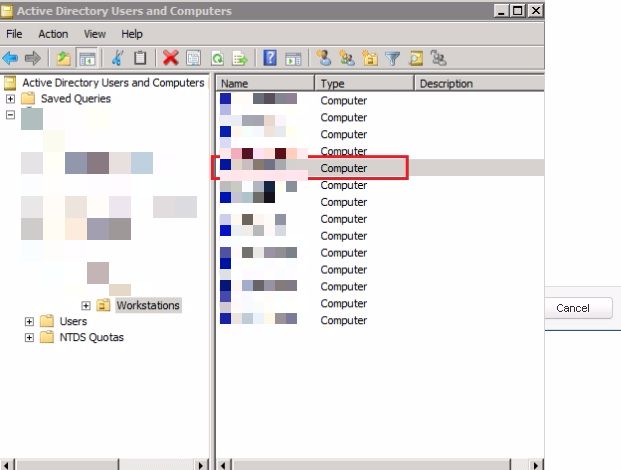
Task: Click the Filter funnel icon
Action: [392, 58]
